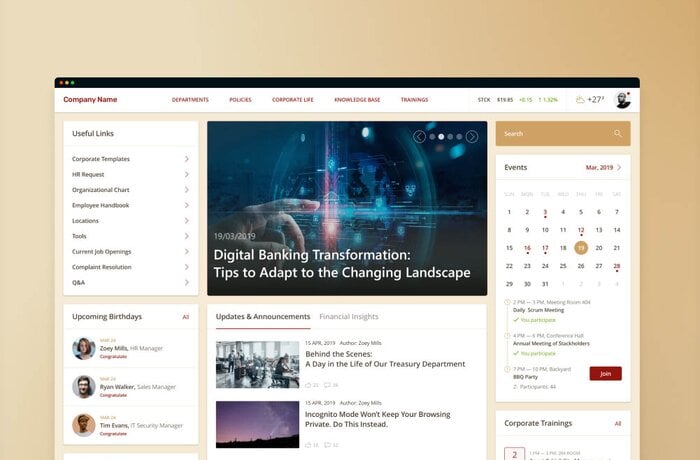Open Digital Banking Transformation headline
The image size is (700, 460).
342,263
